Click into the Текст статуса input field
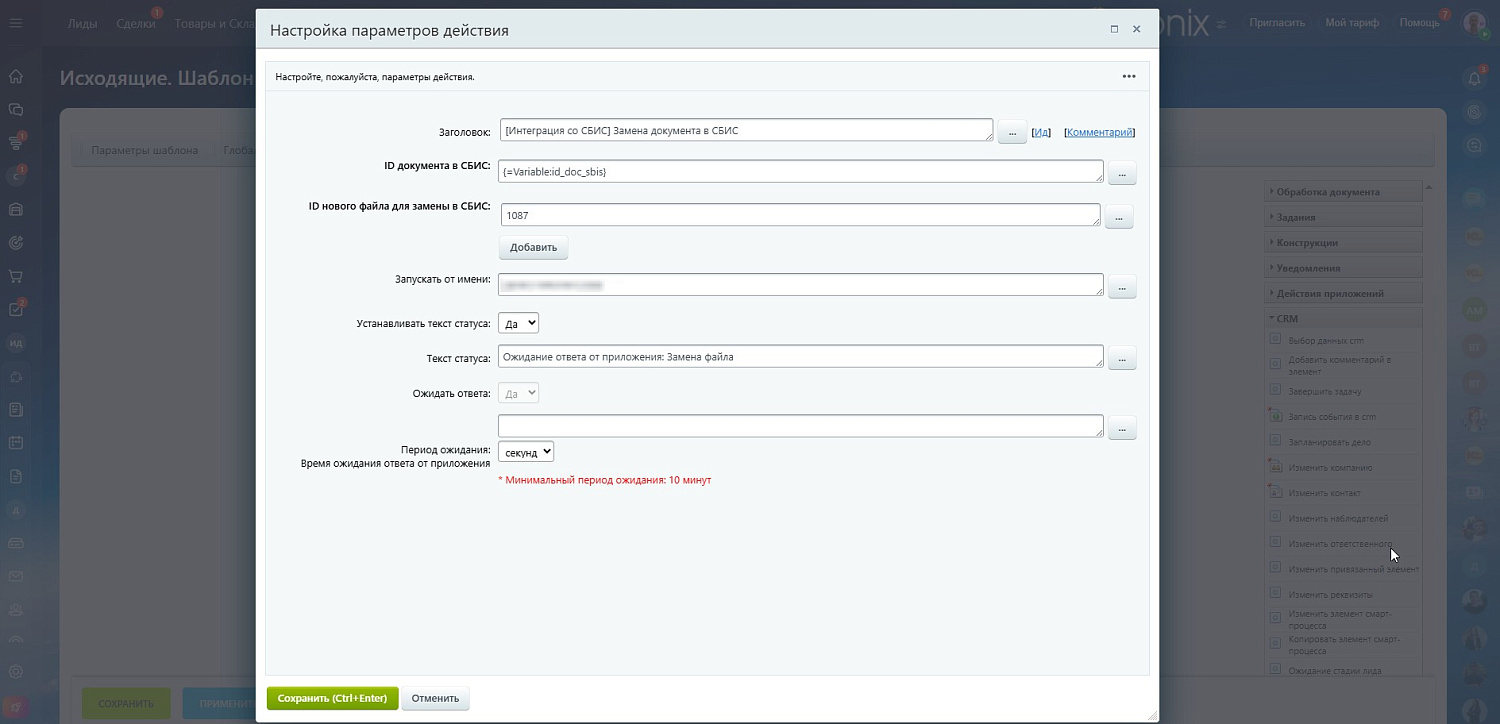 (801, 357)
